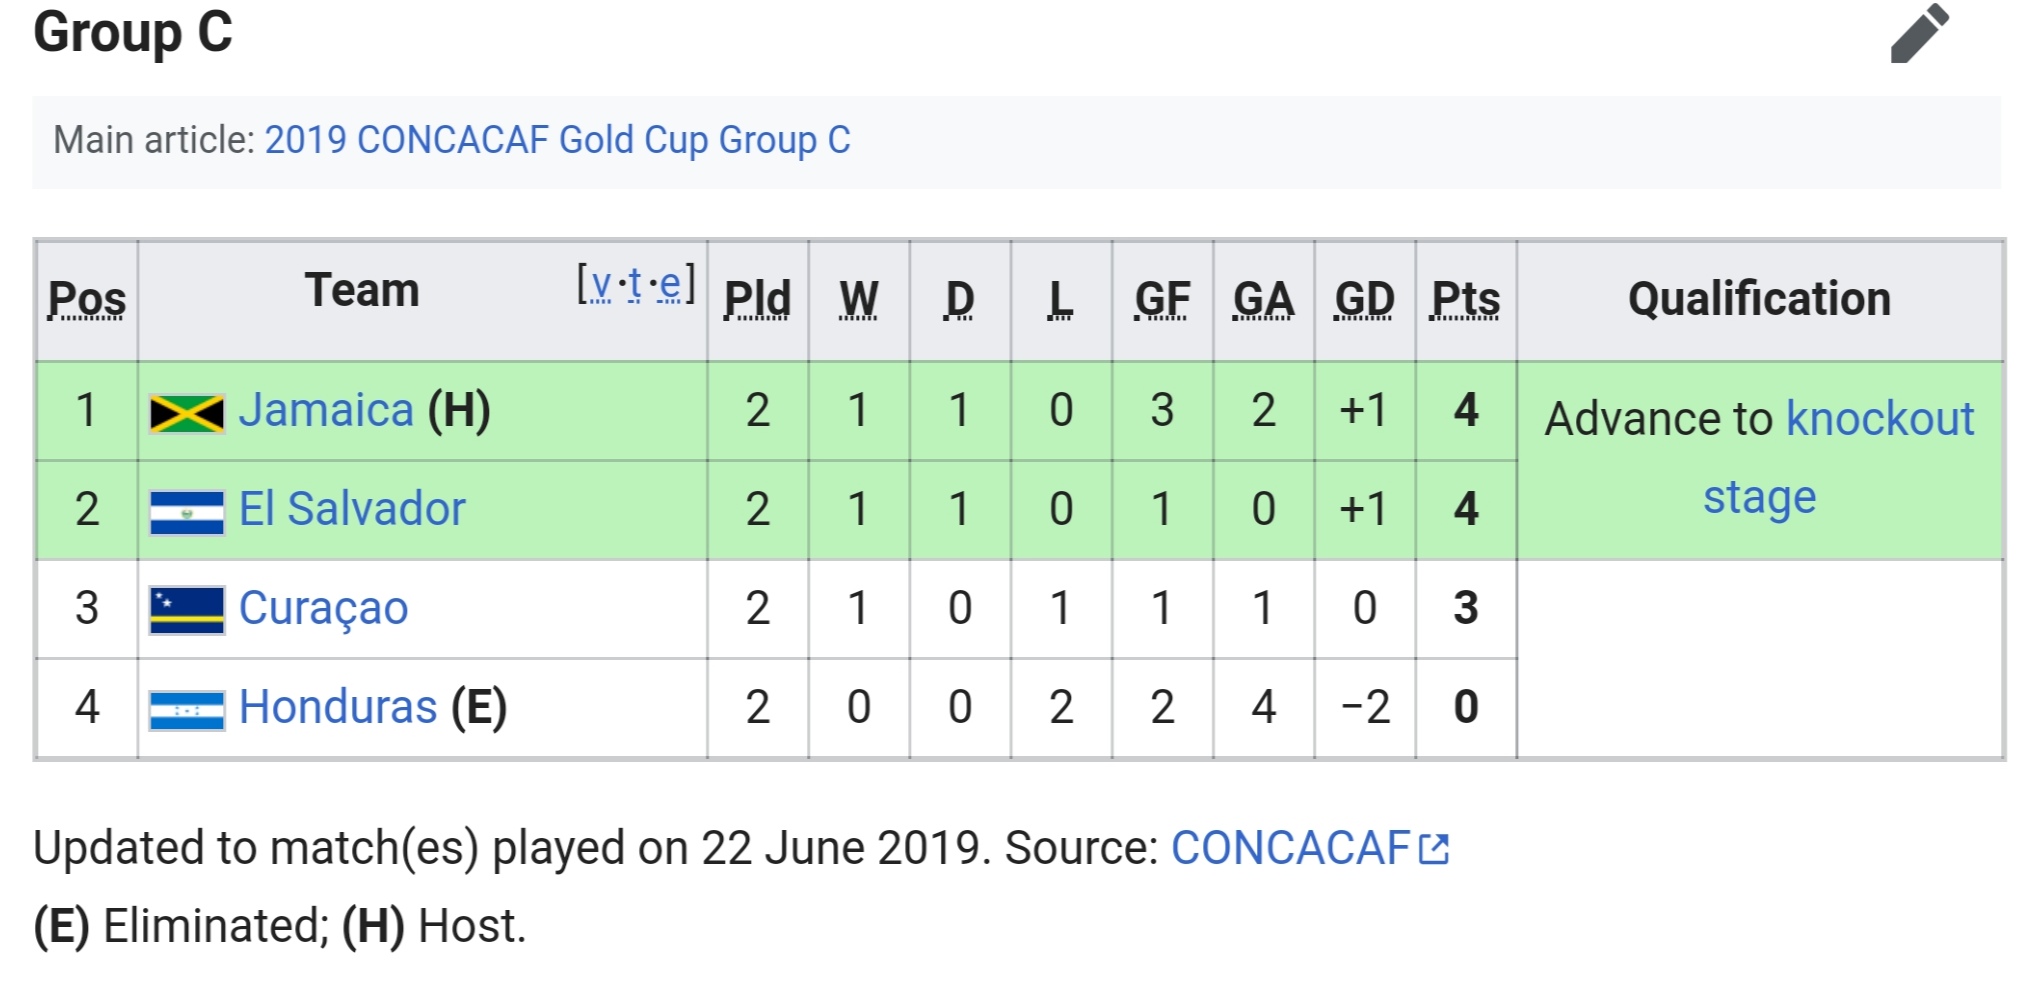Viewport: 2033px width, 985px height.
Task: Click the external link icon after CONCACAF
Action: (1434, 849)
